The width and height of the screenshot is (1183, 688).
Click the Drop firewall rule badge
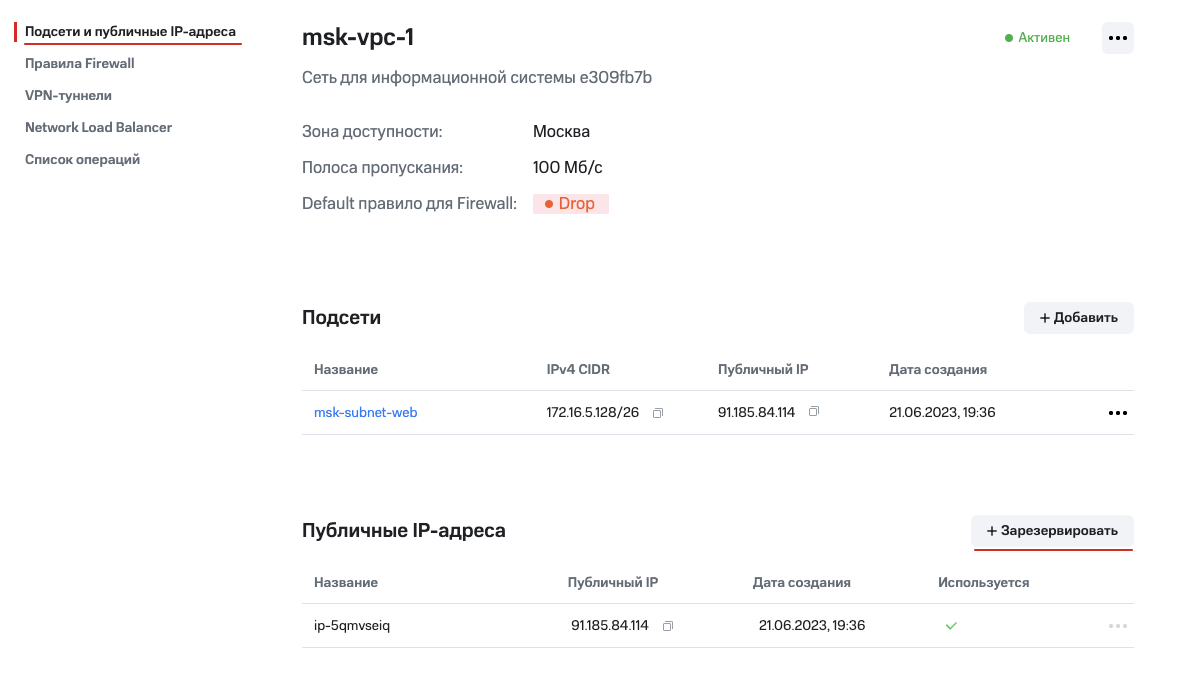(x=571, y=204)
